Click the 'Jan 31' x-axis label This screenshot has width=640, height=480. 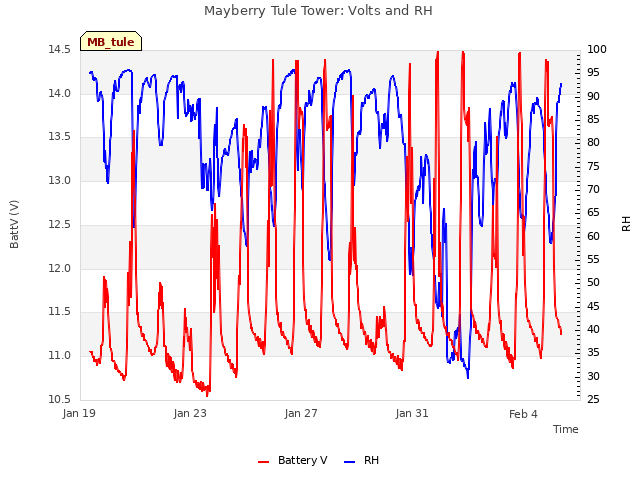point(412,413)
